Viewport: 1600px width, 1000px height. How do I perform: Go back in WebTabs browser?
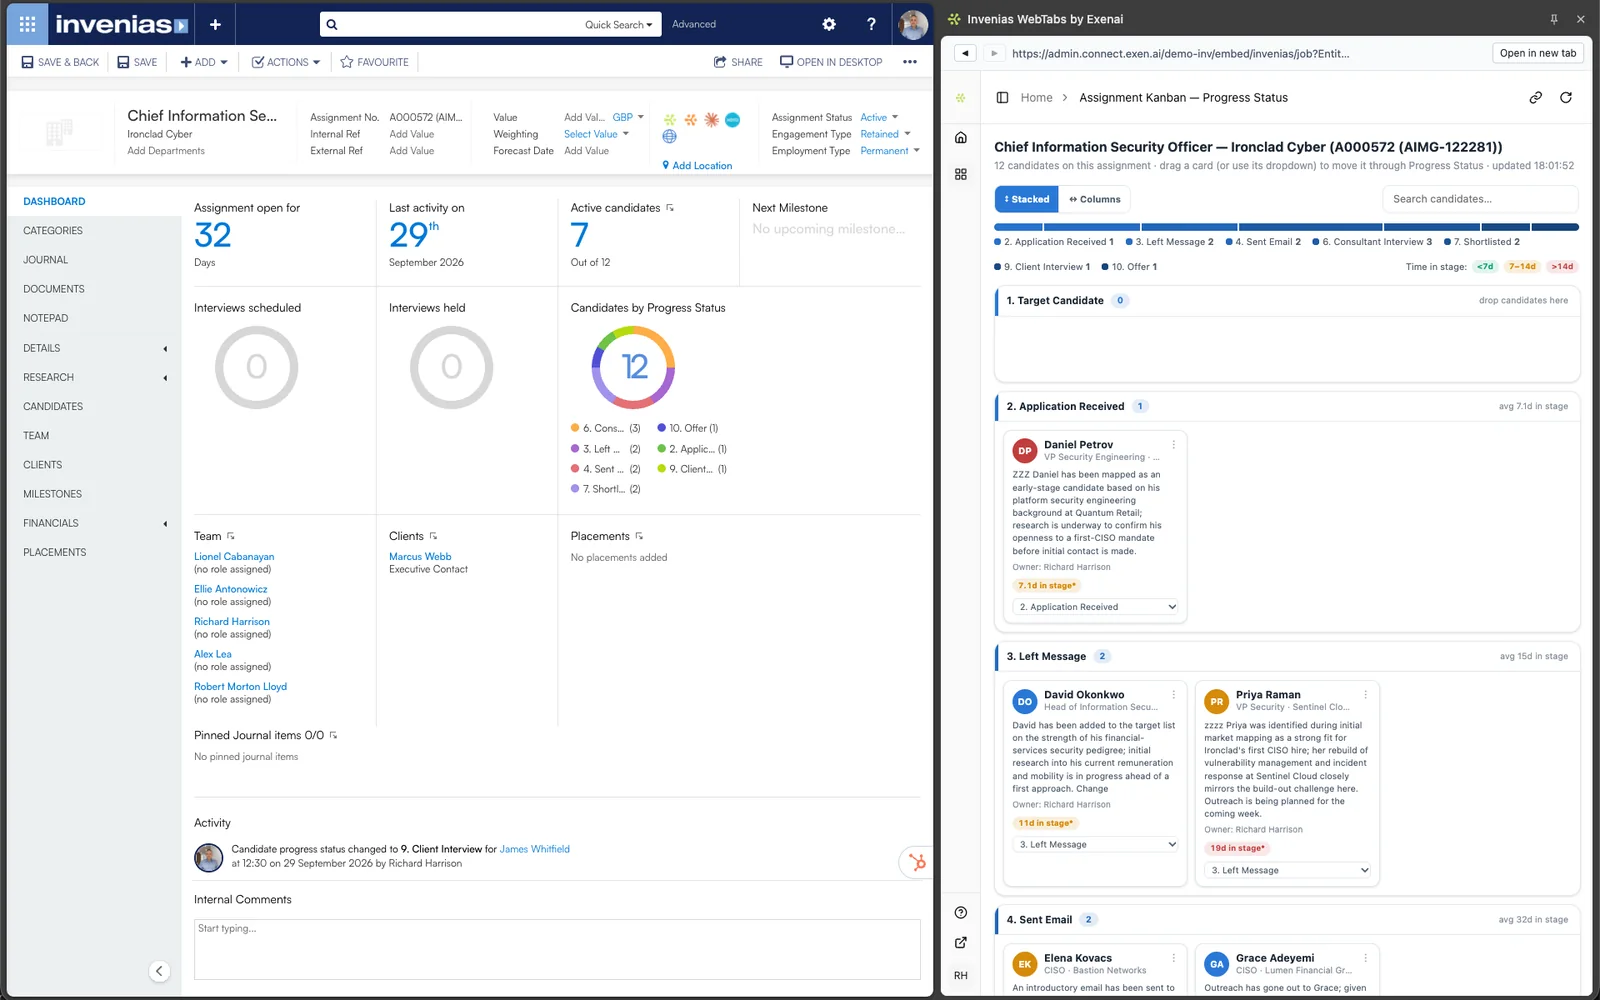[x=965, y=53]
